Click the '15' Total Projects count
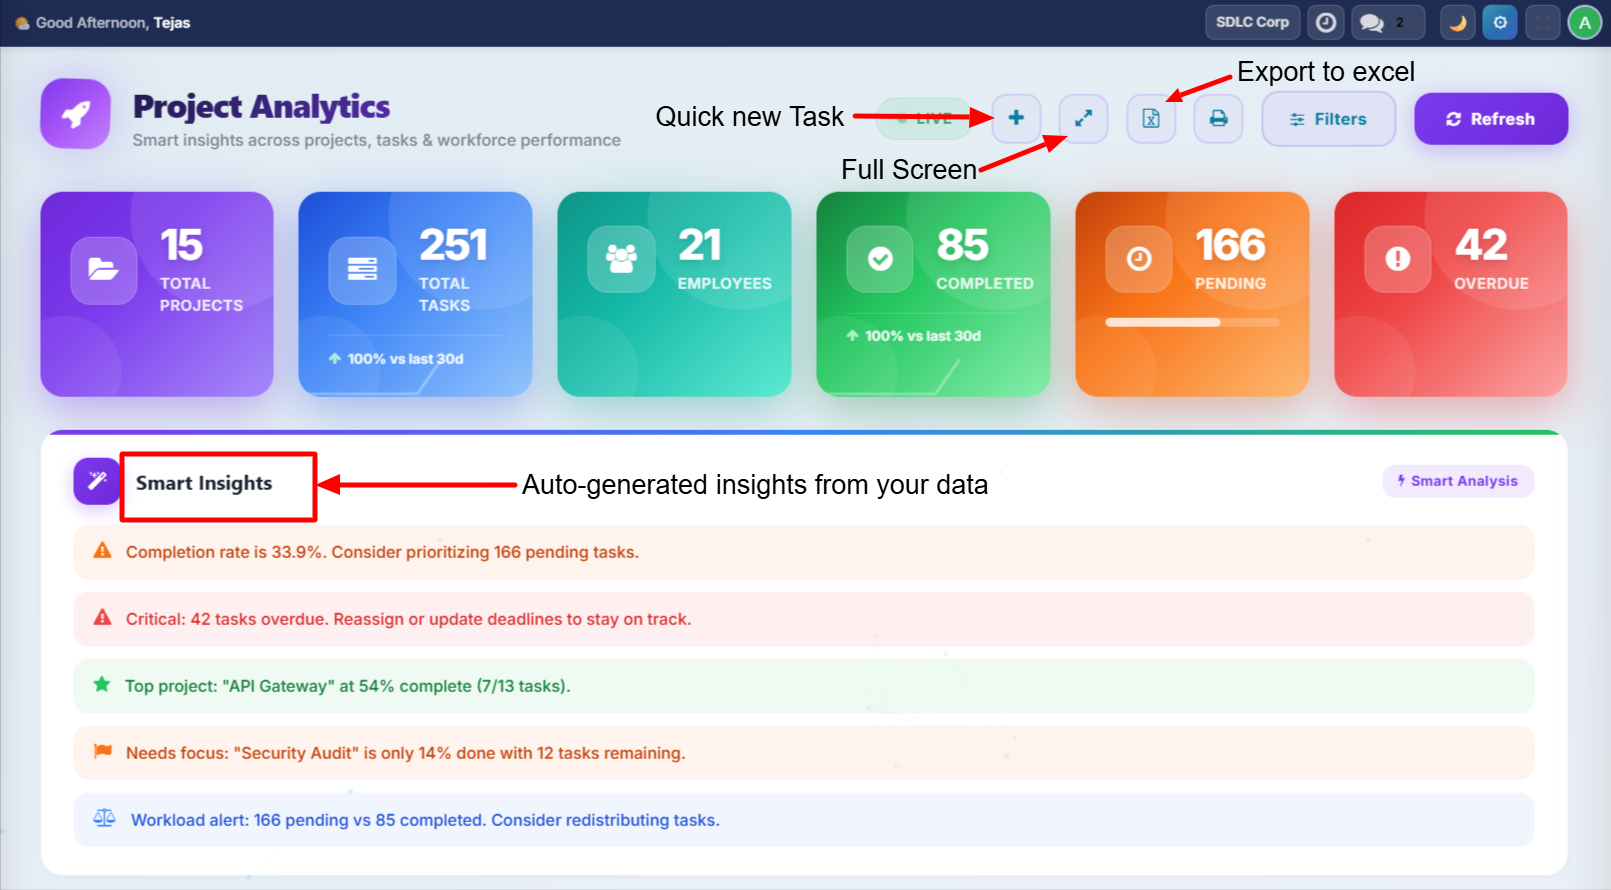 181,245
